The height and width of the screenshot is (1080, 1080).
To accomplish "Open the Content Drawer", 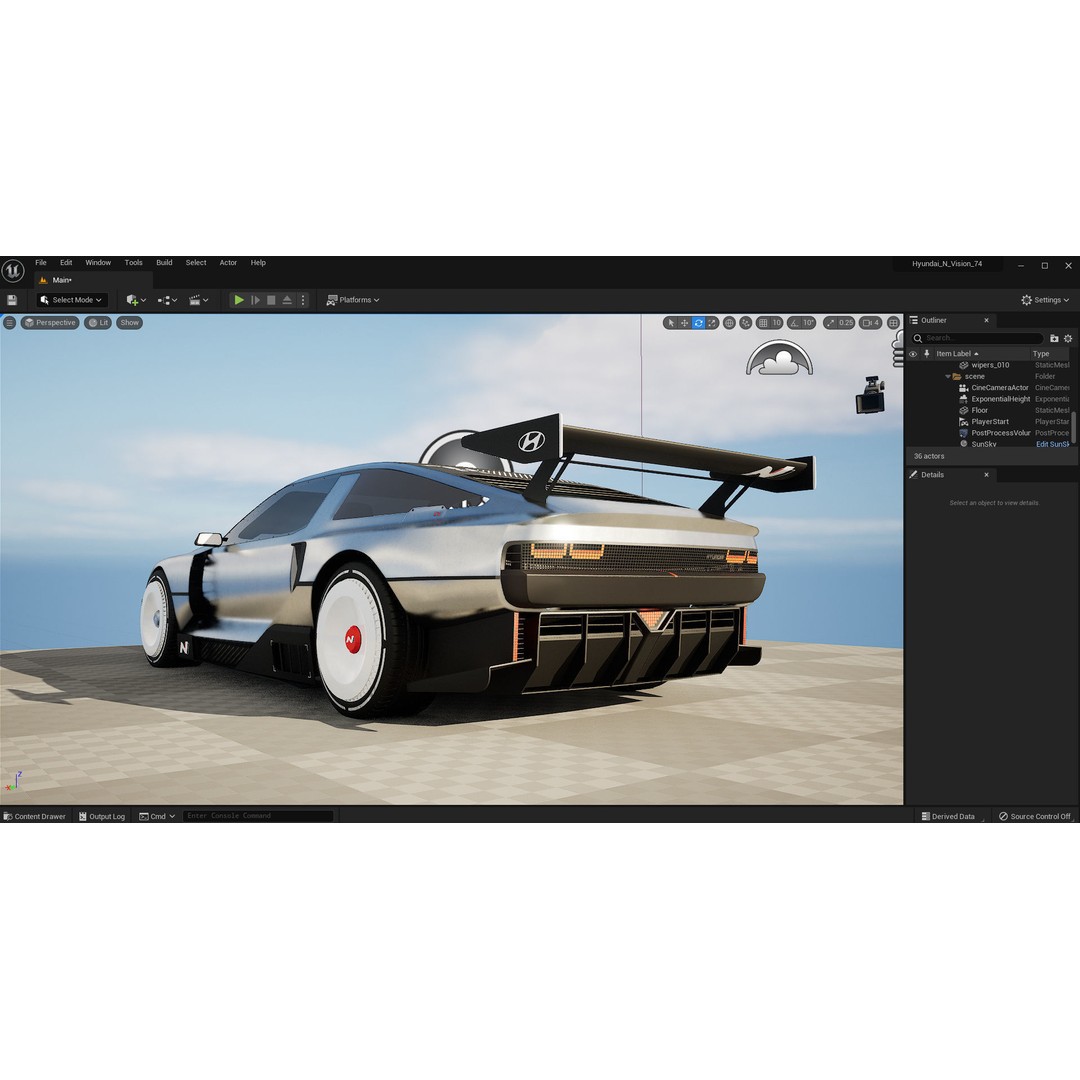I will 34,816.
